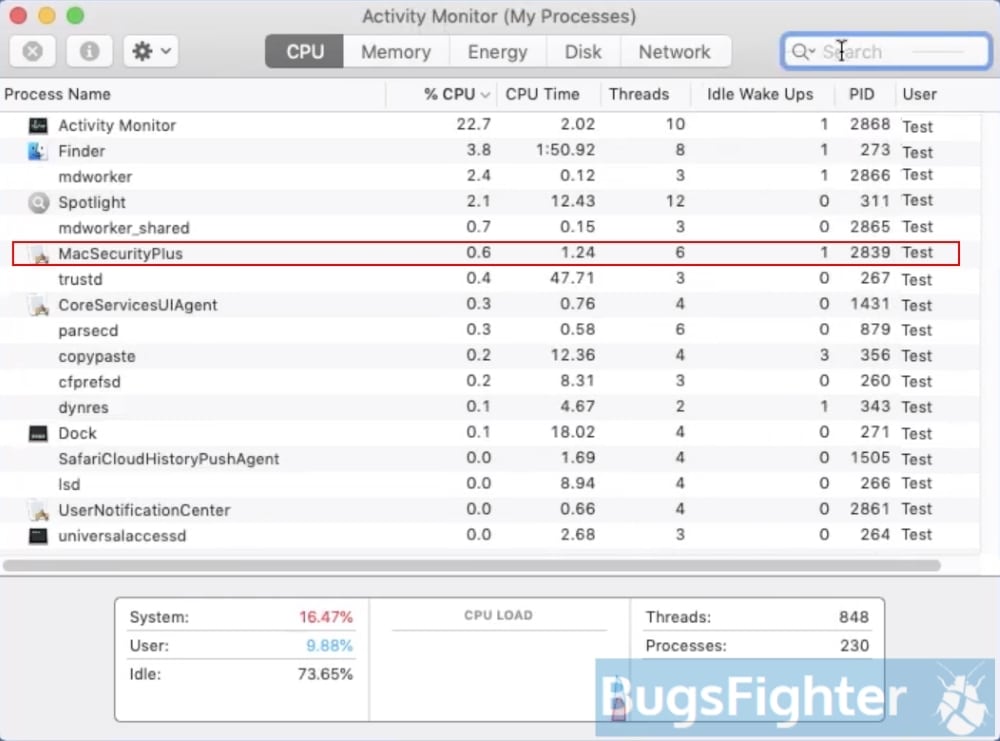Sort by the Threads column header
1000x741 pixels.
[x=638, y=94]
